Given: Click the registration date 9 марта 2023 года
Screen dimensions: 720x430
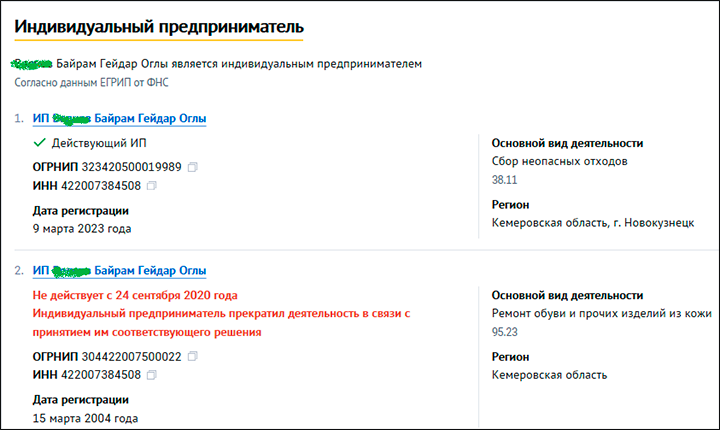Looking at the screenshot, I should click(82, 228).
